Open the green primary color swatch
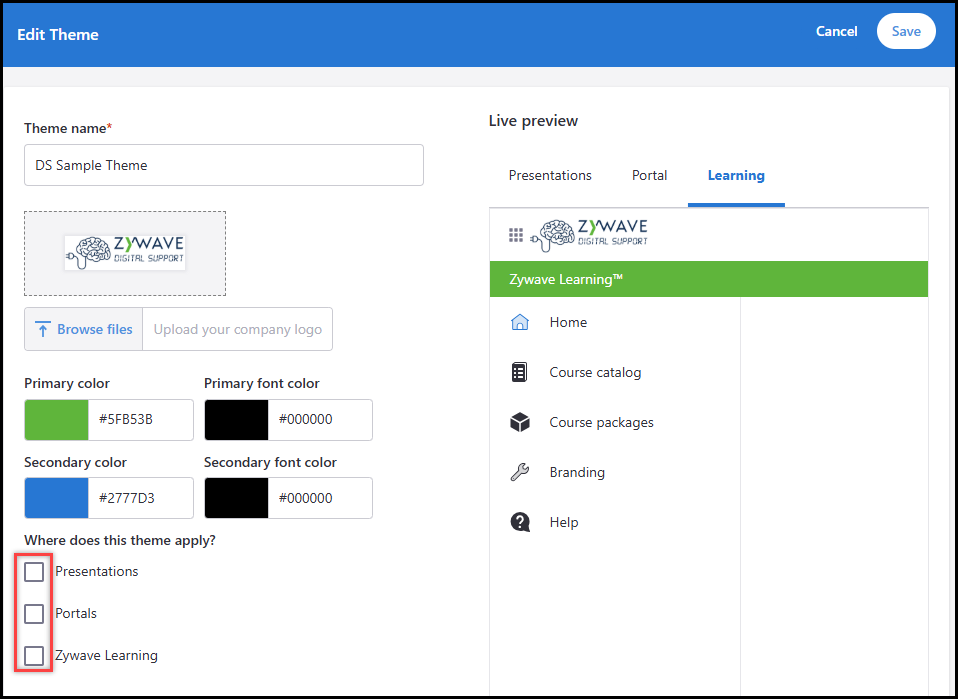This screenshot has width=958, height=699. click(x=56, y=420)
